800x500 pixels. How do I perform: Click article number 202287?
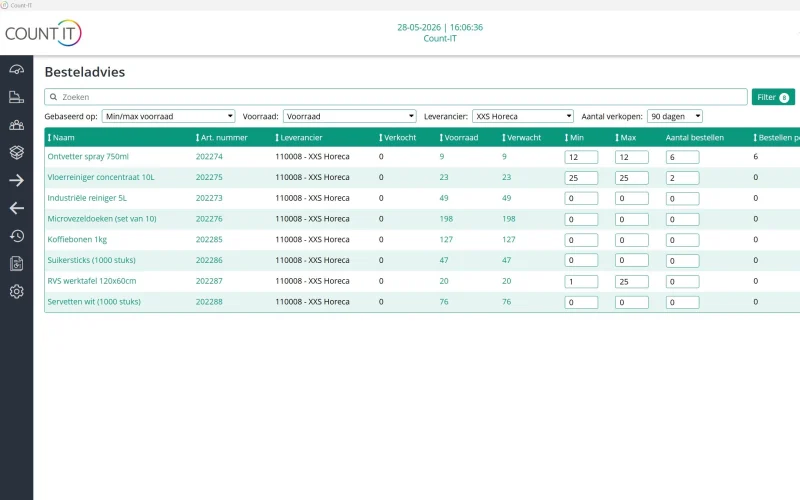(209, 281)
